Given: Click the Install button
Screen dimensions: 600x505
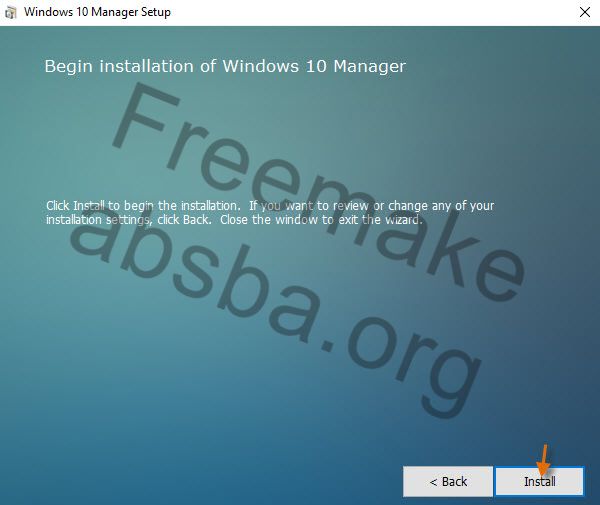Looking at the screenshot, I should pos(540,481).
